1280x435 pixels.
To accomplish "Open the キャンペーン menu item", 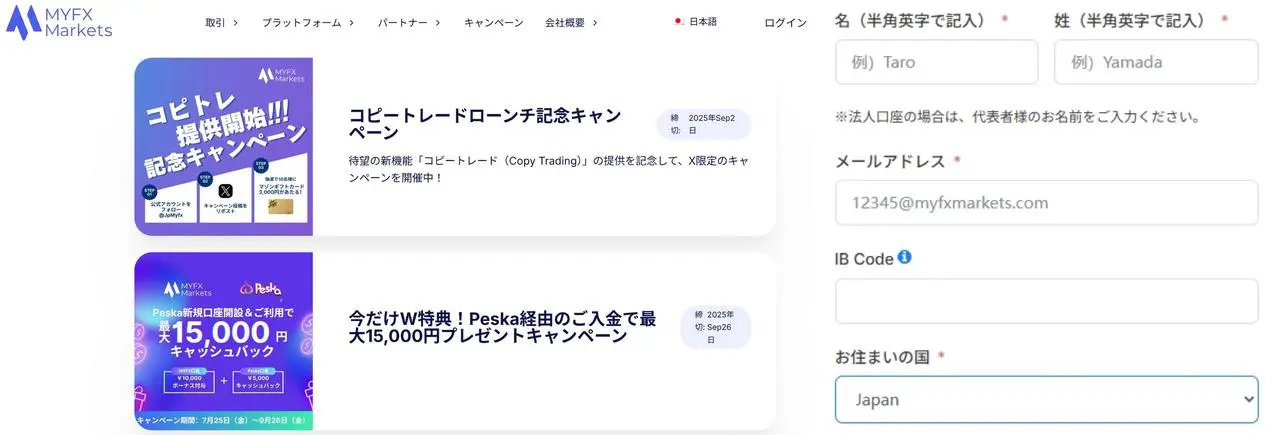I will pyautogui.click(x=493, y=22).
